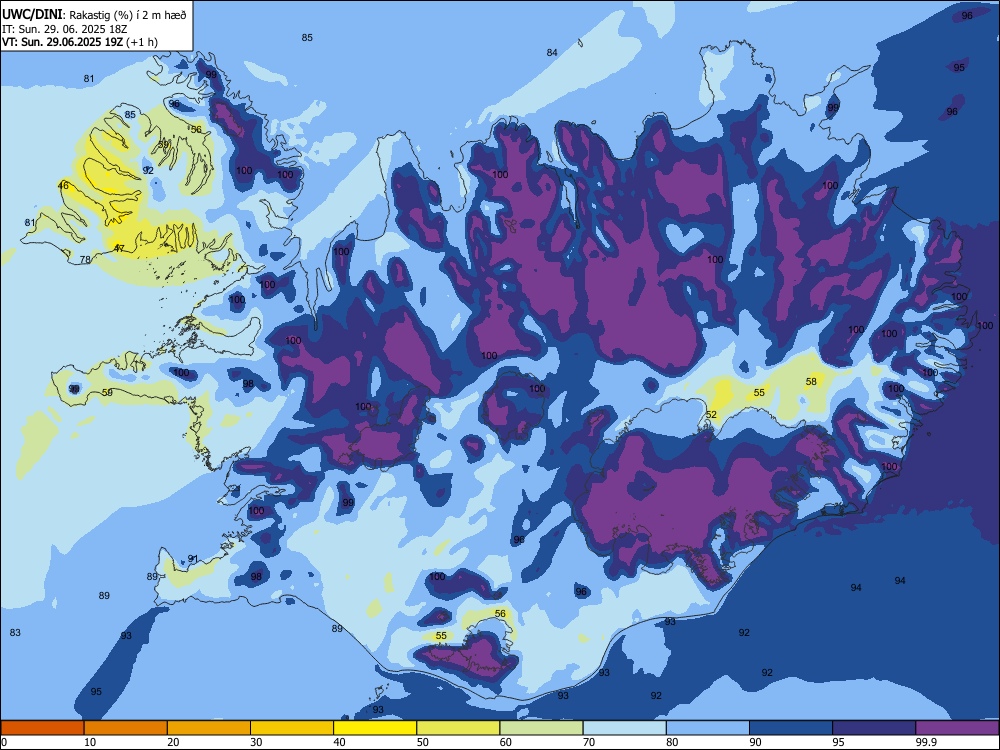1000x750 pixels.
Task: Select the light blue 80–90 legend swatch
Action: click(708, 728)
